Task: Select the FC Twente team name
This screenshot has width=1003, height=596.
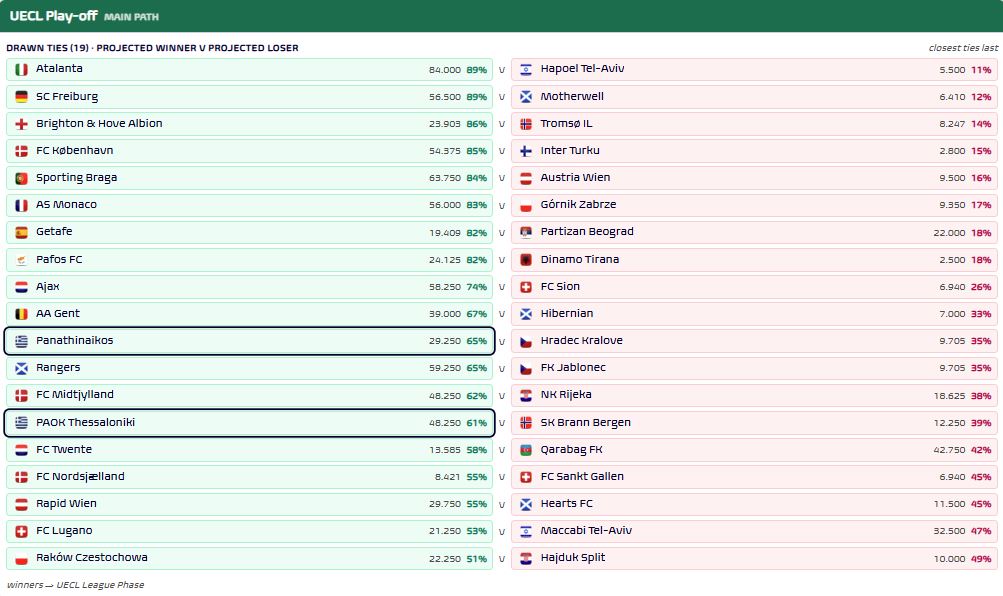Action: [64, 450]
